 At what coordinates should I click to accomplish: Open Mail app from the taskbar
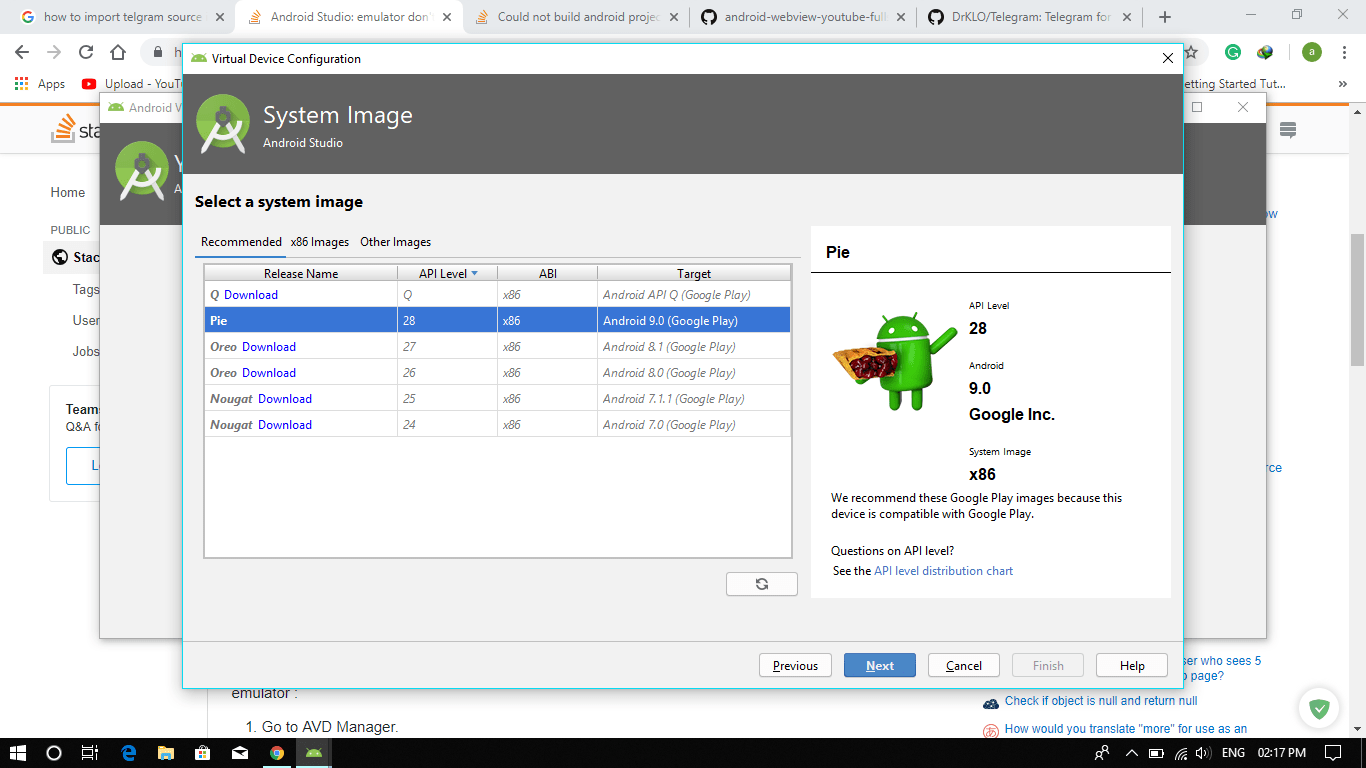pyautogui.click(x=240, y=753)
